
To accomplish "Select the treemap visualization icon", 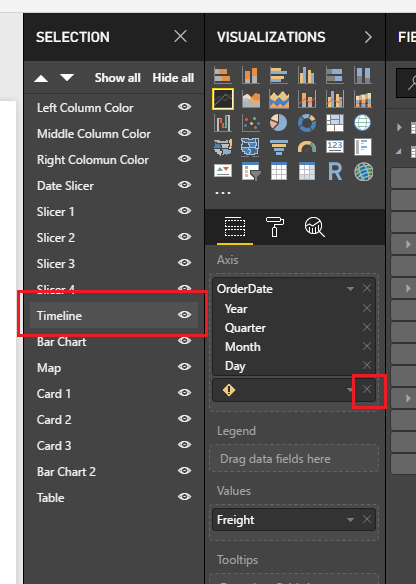I will click(x=335, y=123).
